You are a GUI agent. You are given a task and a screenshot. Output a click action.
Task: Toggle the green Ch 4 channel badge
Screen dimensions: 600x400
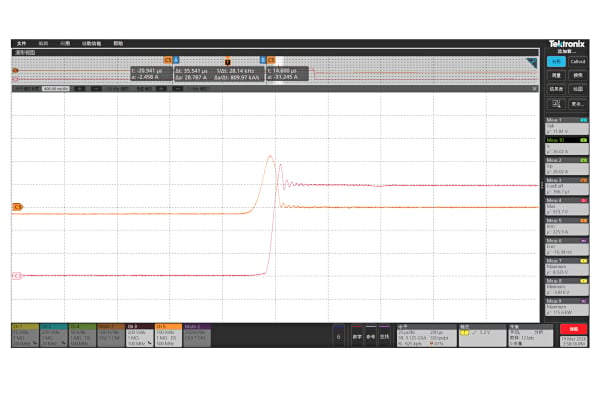point(82,335)
